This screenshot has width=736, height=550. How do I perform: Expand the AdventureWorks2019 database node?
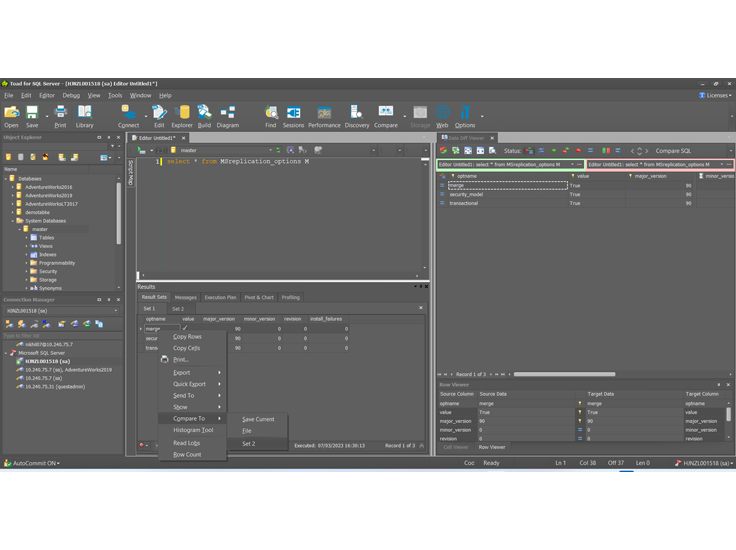click(x=13, y=195)
